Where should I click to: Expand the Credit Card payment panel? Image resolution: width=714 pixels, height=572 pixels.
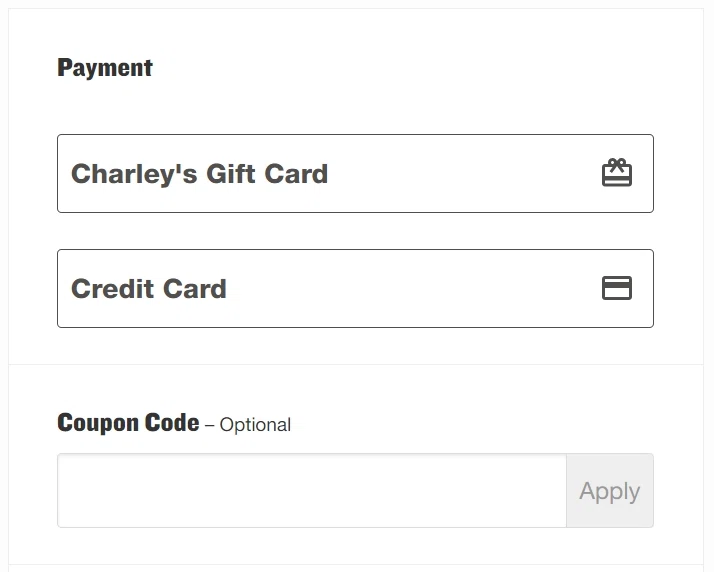click(355, 288)
